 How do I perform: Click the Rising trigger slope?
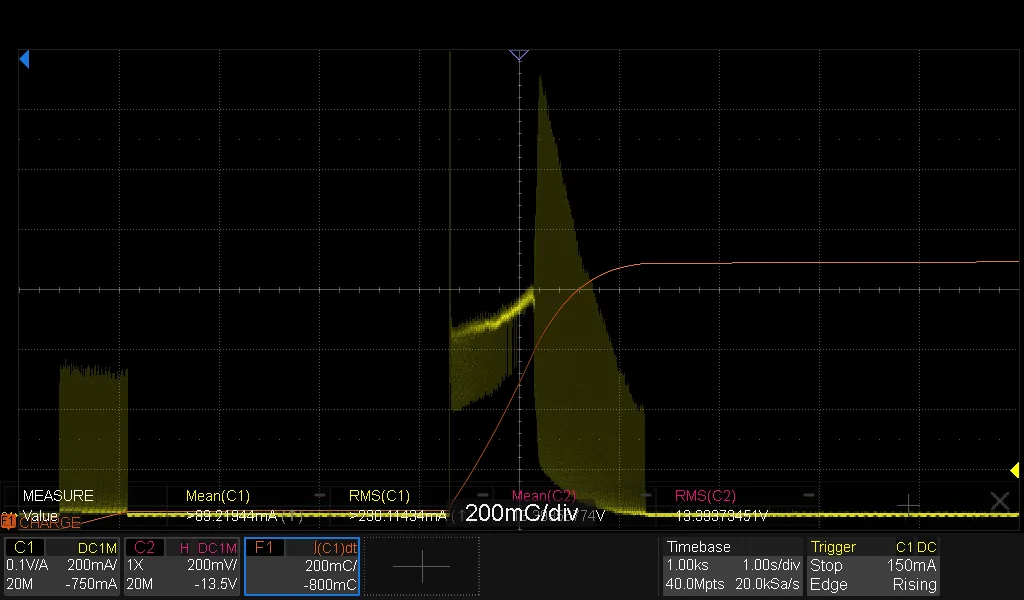coord(914,584)
